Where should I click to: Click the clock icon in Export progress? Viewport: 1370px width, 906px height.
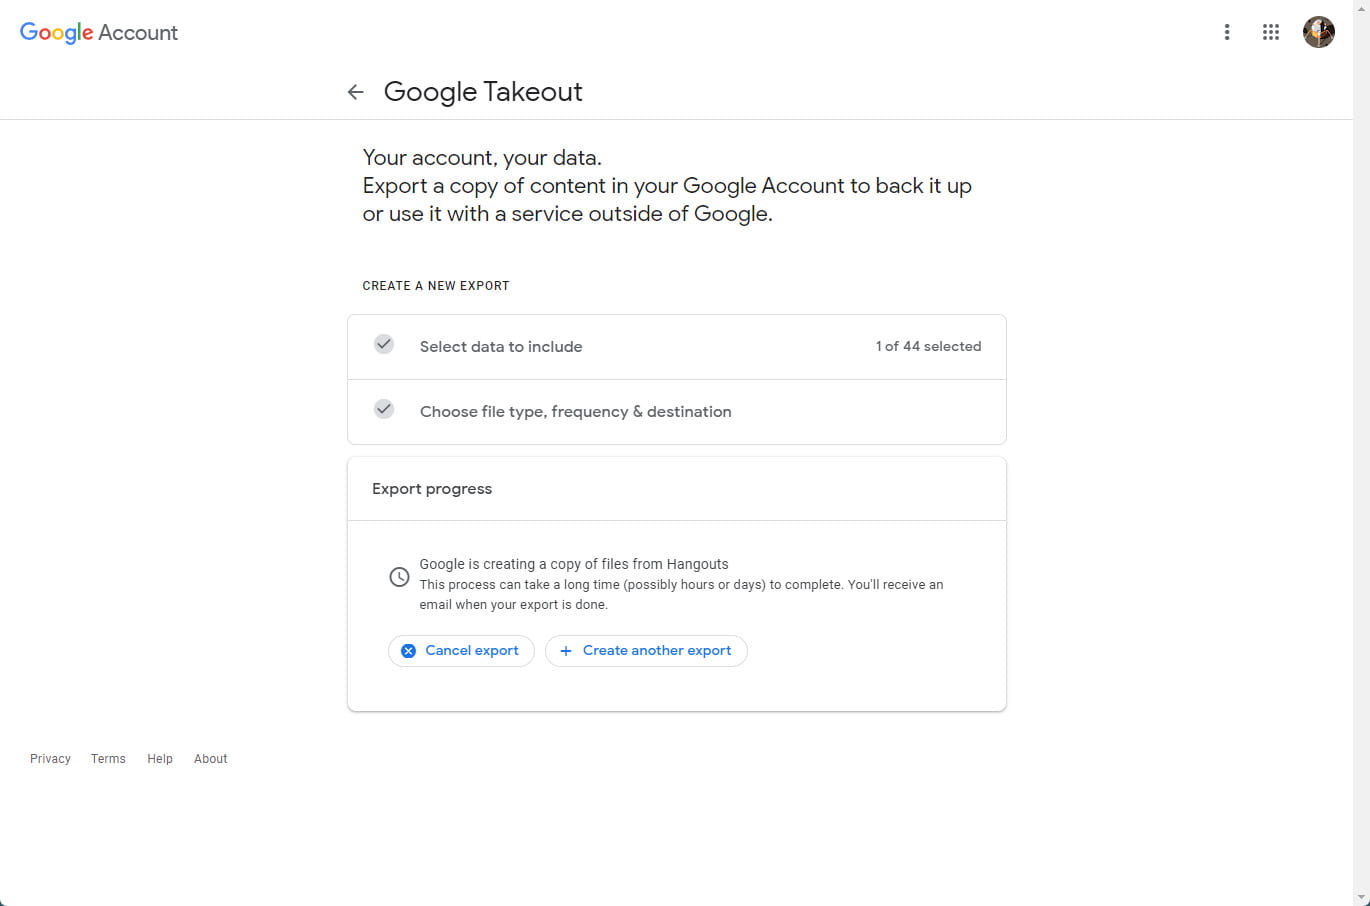pos(399,577)
